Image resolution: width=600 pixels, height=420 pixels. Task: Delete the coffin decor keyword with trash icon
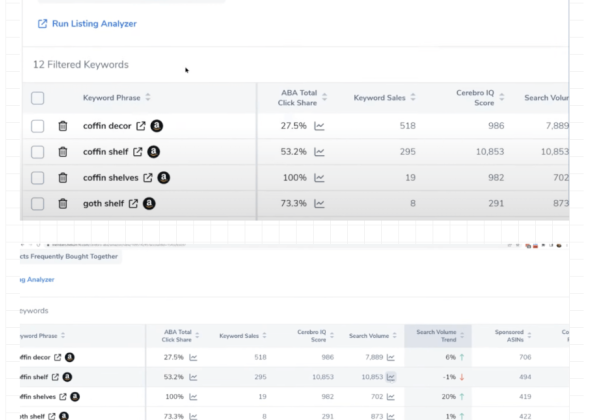coord(63,126)
